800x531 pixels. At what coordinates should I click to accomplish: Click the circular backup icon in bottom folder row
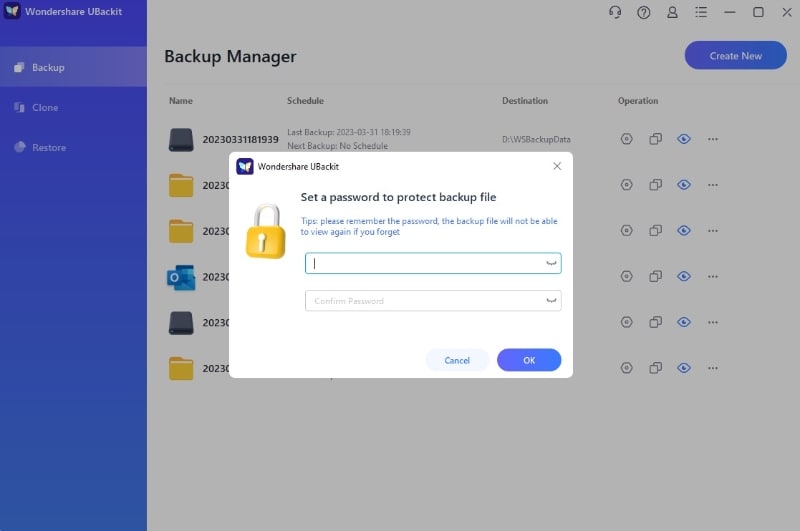pos(627,368)
